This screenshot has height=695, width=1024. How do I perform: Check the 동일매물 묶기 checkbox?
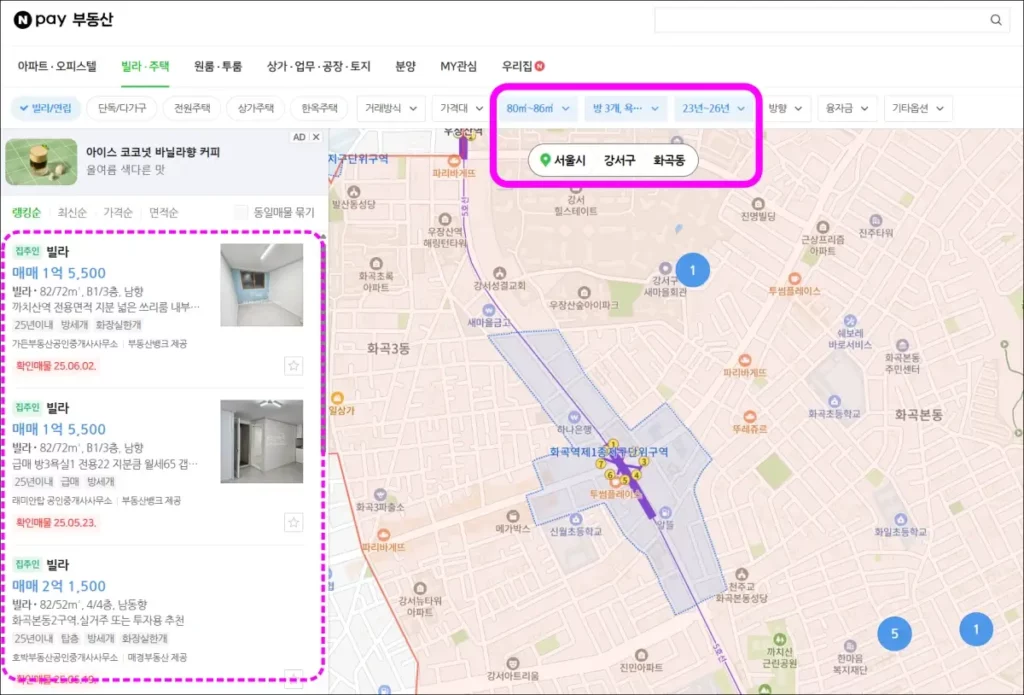[x=241, y=212]
